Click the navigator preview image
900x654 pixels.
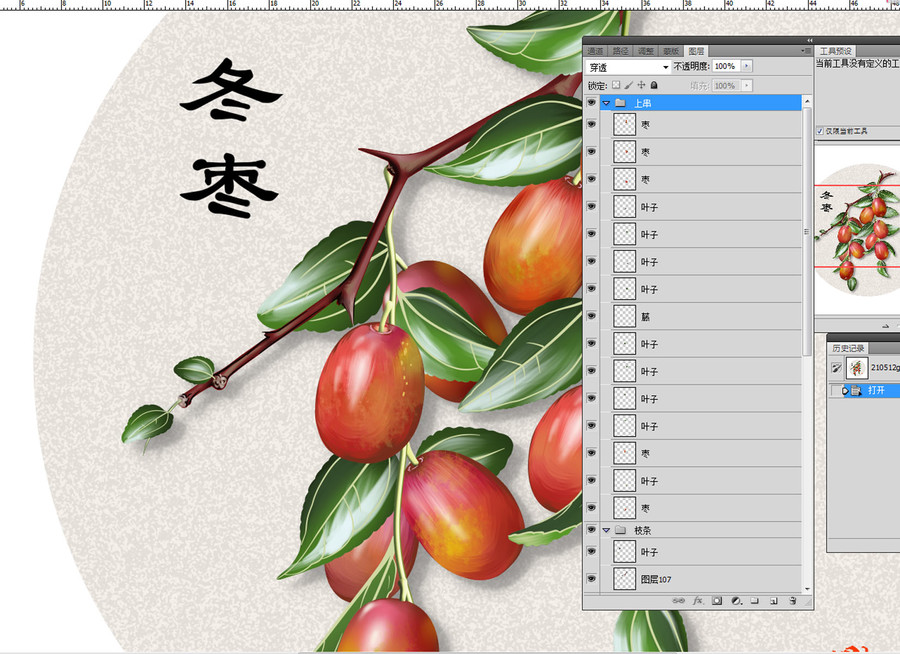tap(857, 230)
